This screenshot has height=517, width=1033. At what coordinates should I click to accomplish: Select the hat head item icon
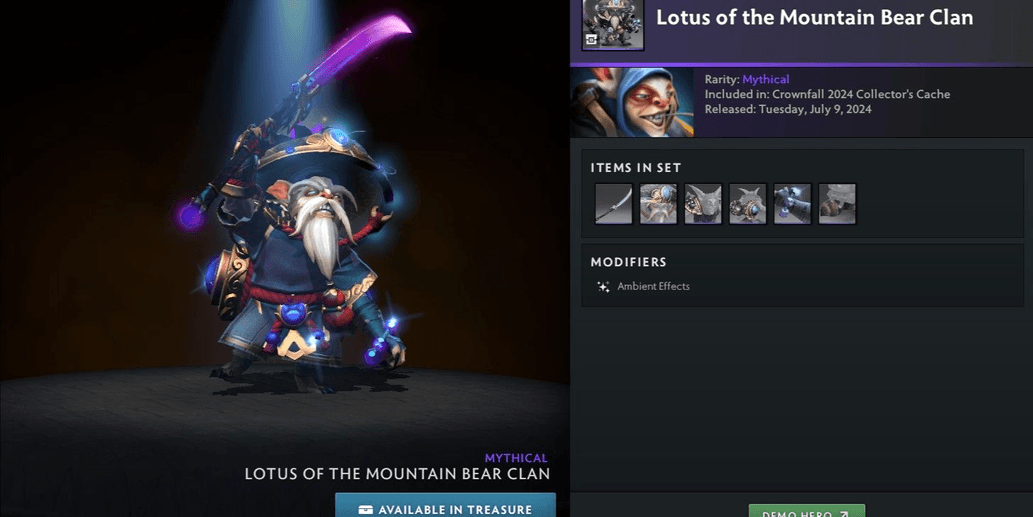point(658,204)
